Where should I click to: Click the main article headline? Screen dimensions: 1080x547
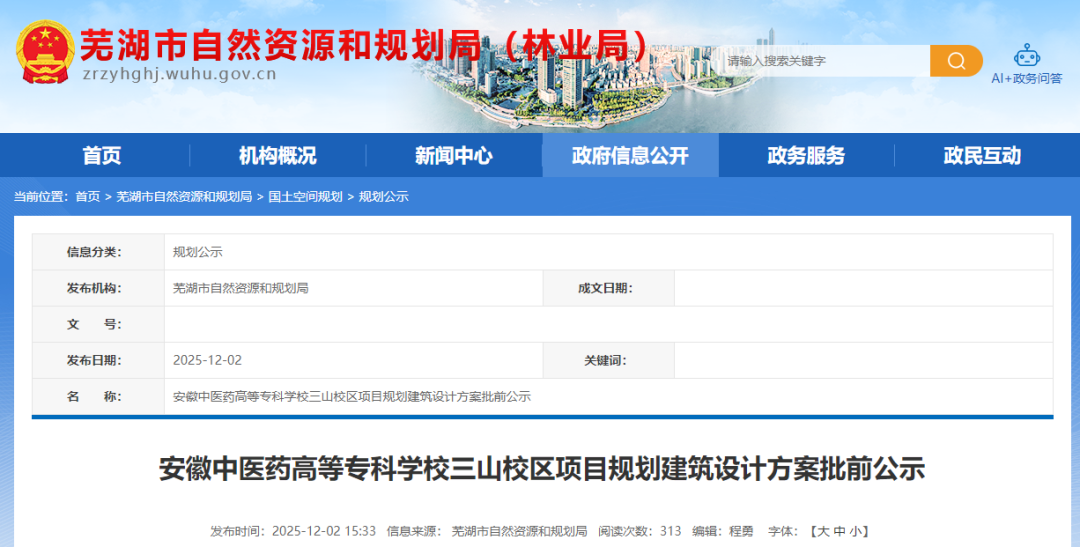click(x=541, y=469)
